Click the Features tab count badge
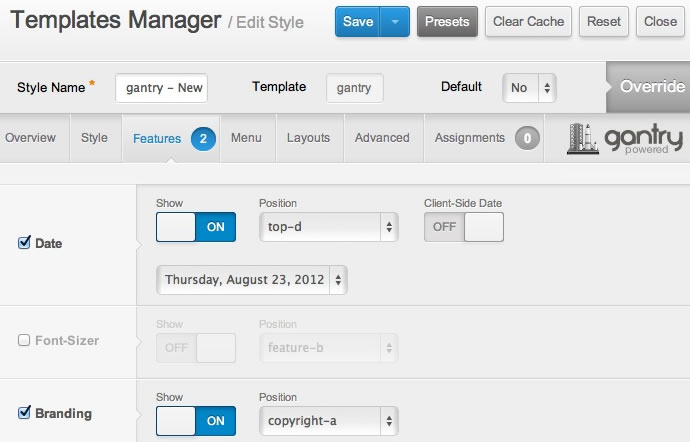This screenshot has width=690, height=442. [x=202, y=139]
